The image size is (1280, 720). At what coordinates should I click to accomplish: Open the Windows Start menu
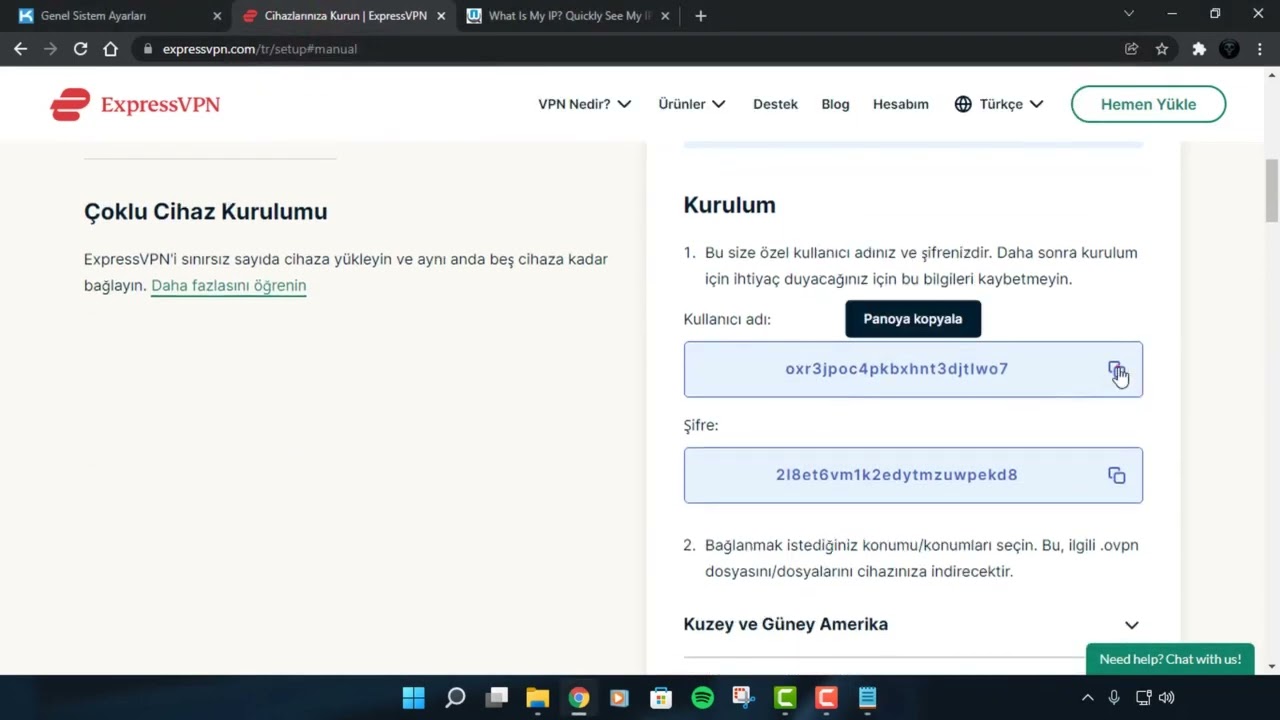pyautogui.click(x=413, y=698)
